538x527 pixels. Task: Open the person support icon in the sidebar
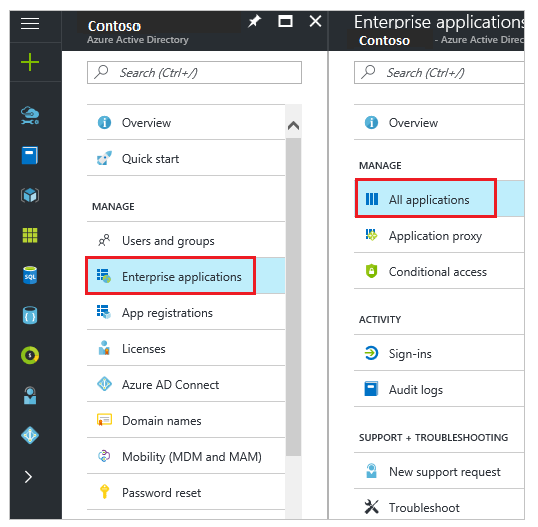tap(30, 395)
